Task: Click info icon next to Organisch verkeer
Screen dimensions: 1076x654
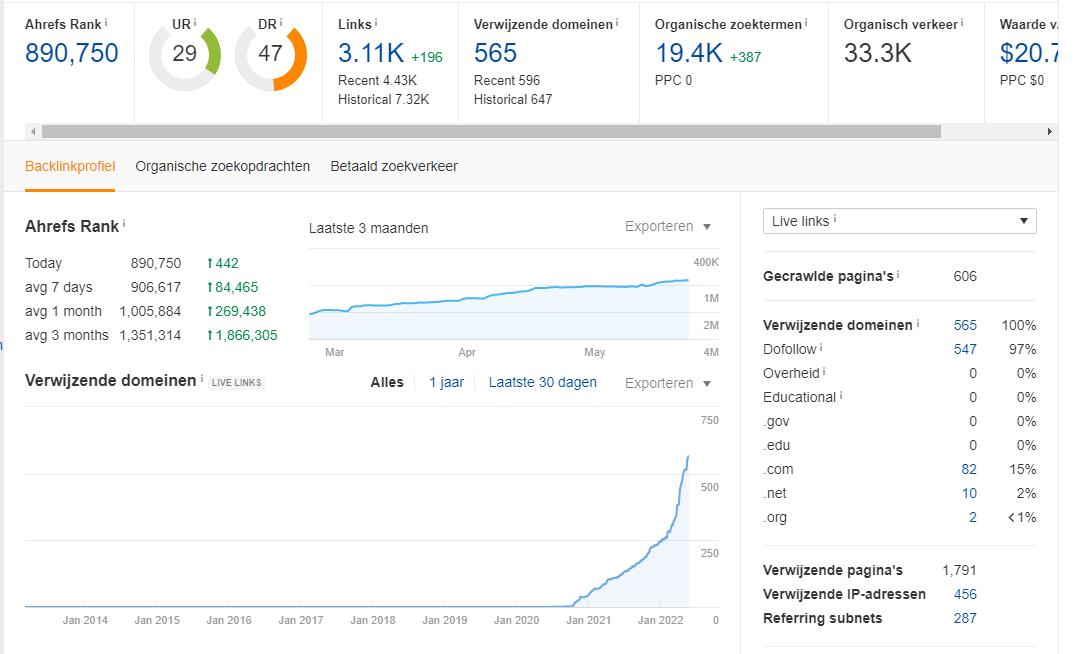Action: [x=962, y=22]
